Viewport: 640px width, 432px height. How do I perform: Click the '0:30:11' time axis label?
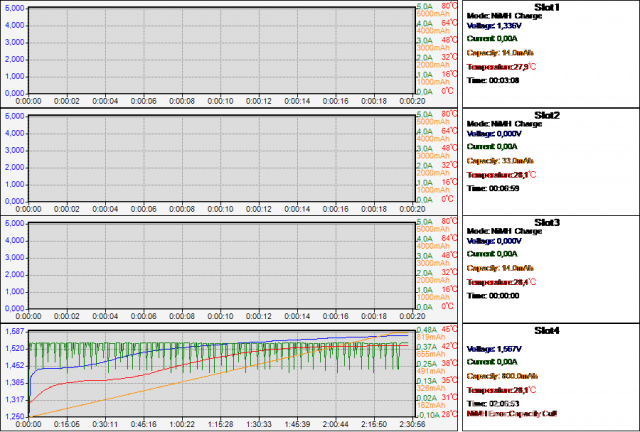click(105, 425)
